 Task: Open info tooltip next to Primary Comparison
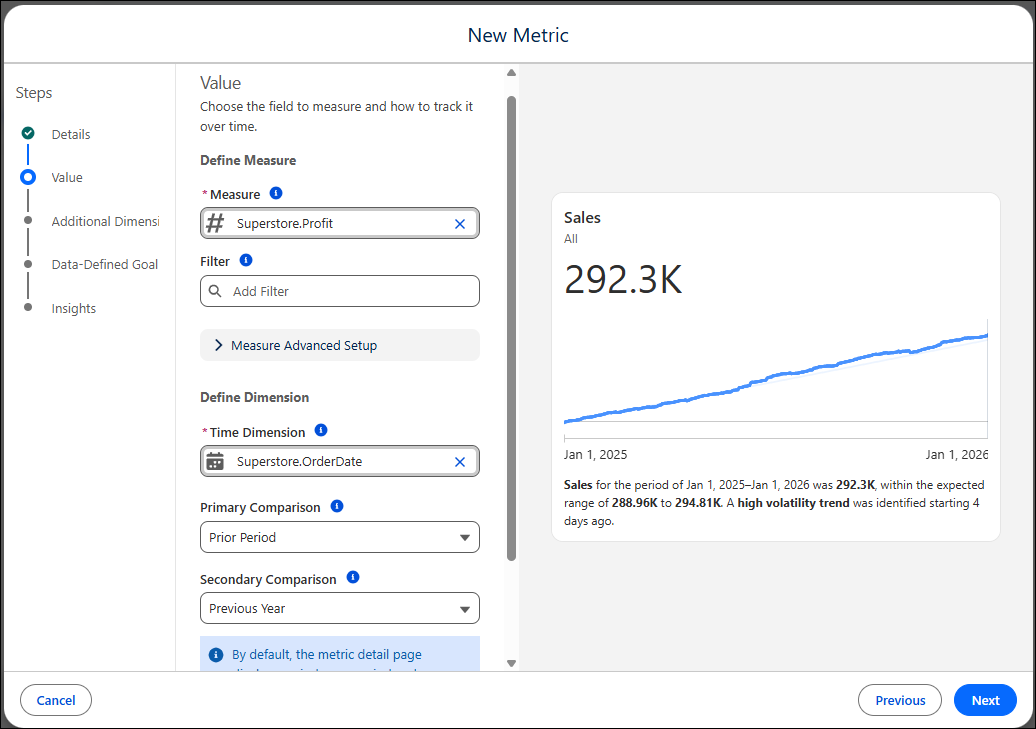(x=337, y=506)
